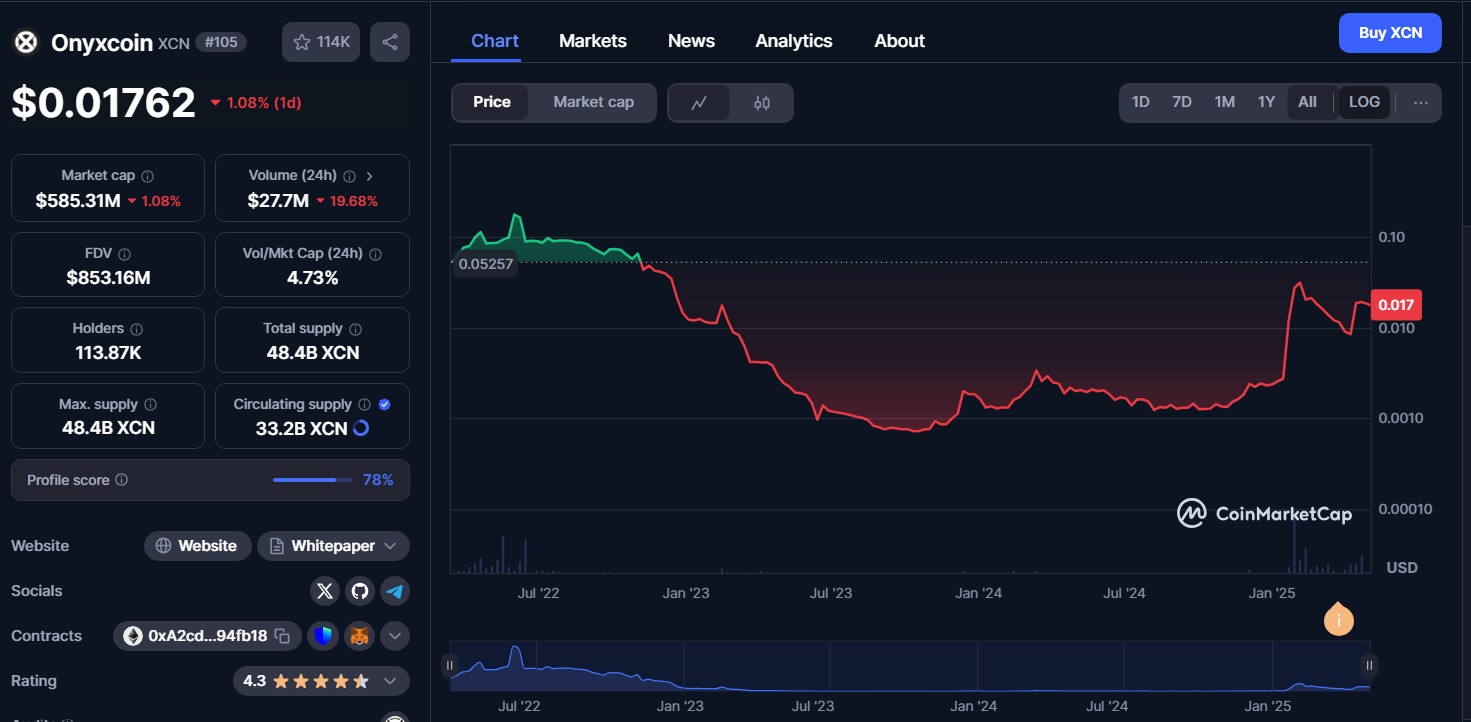
Task: Select the Market cap chart toggle
Action: (x=593, y=102)
